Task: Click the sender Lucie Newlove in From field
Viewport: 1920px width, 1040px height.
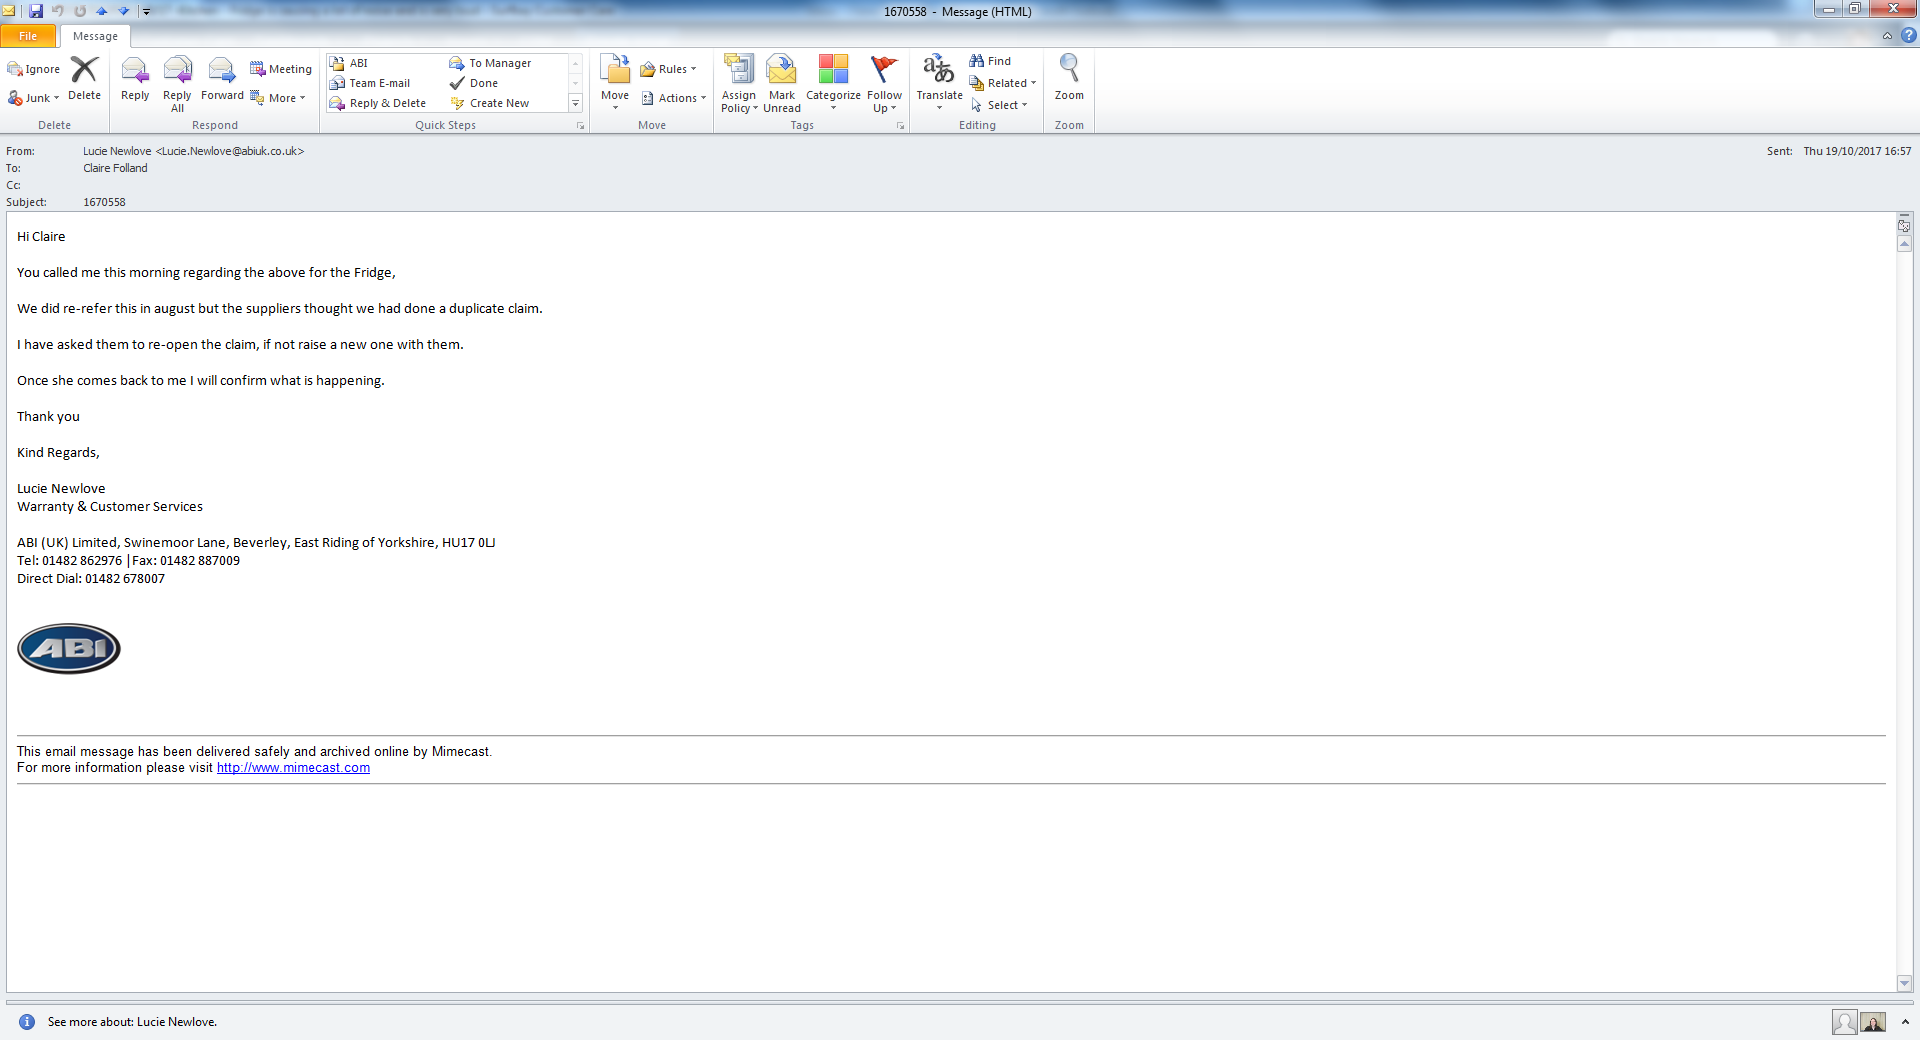Action: [x=193, y=151]
